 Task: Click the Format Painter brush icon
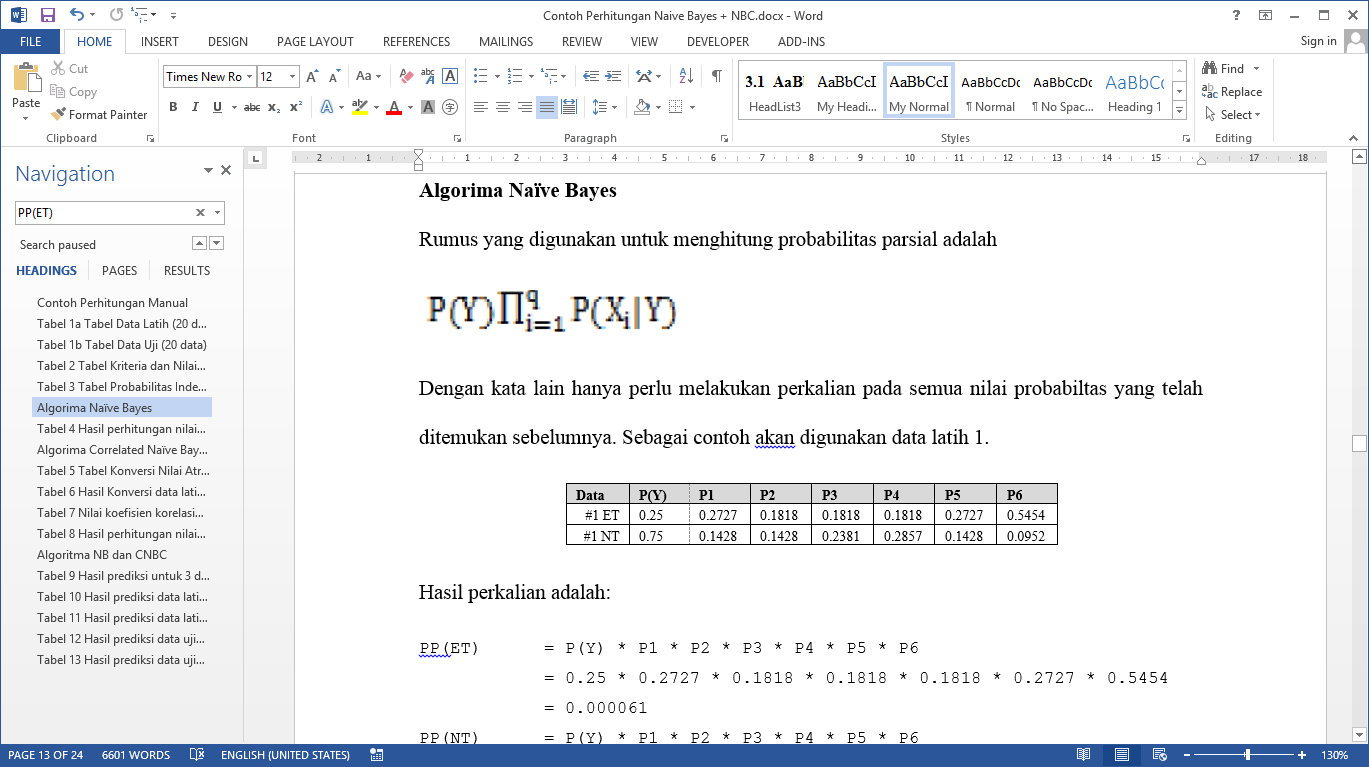point(58,115)
